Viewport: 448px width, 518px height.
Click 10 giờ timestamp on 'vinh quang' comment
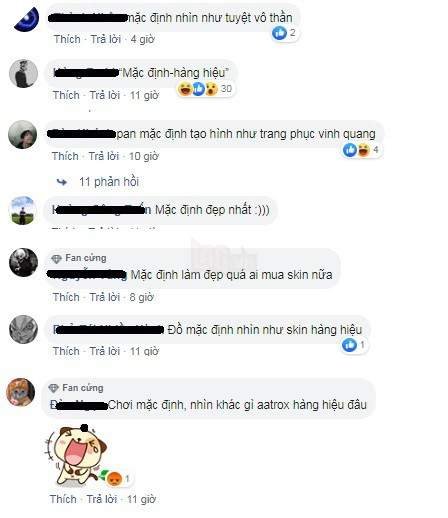tap(144, 156)
